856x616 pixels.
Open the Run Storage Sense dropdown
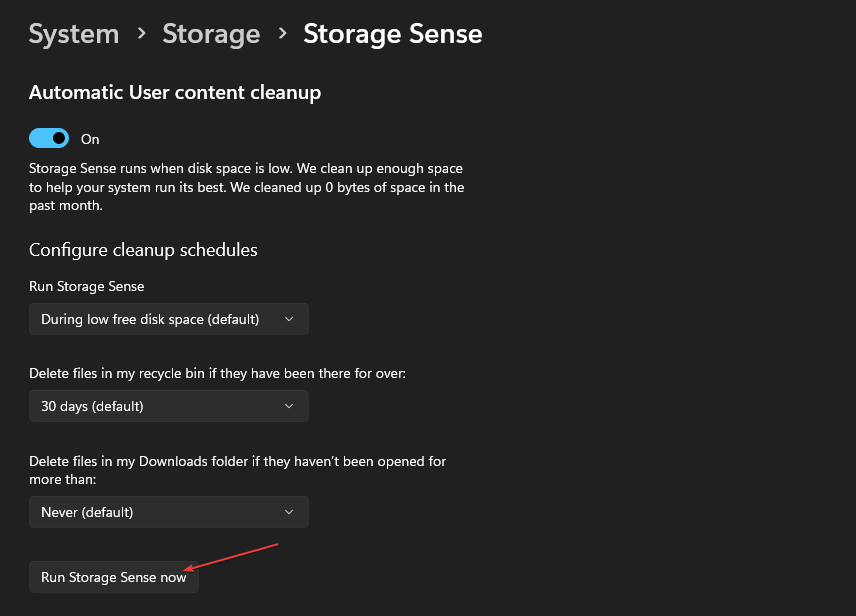coord(168,319)
